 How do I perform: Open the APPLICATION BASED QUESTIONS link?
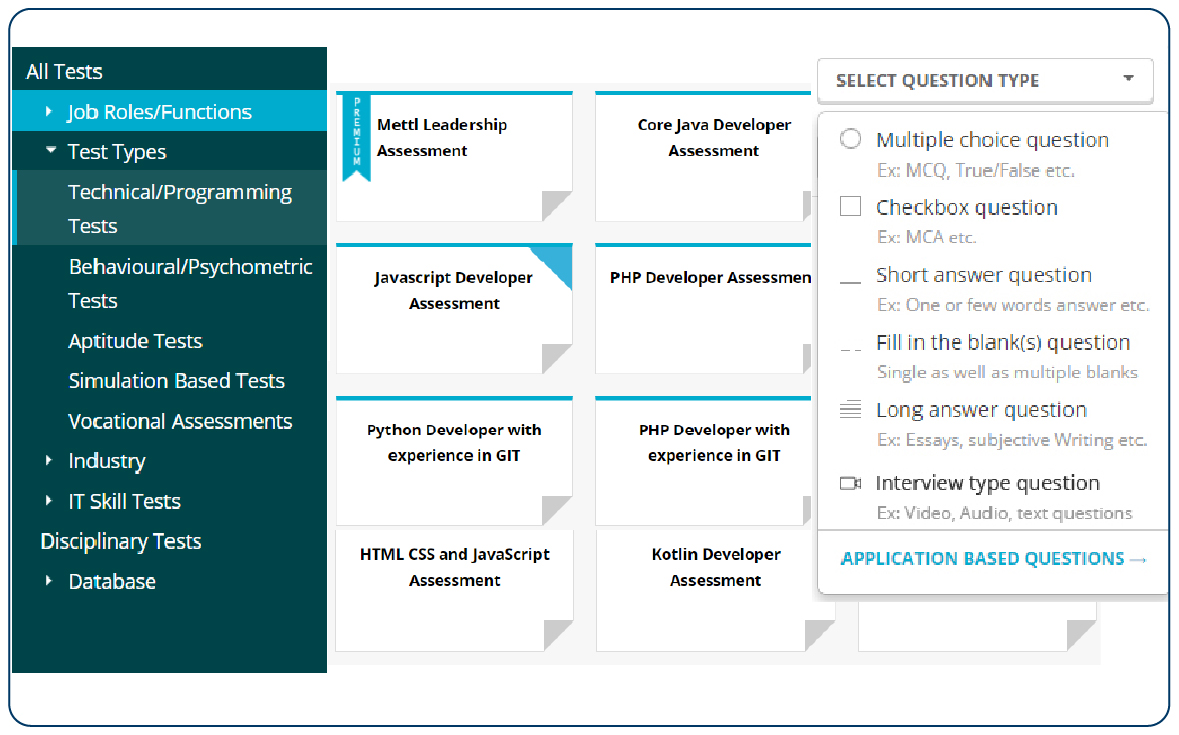[x=981, y=558]
